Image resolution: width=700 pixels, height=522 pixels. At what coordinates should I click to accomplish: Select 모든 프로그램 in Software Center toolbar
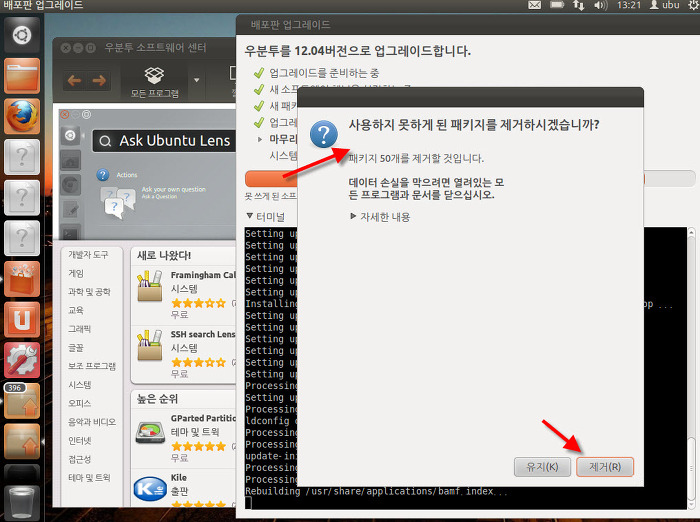pyautogui.click(x=154, y=81)
